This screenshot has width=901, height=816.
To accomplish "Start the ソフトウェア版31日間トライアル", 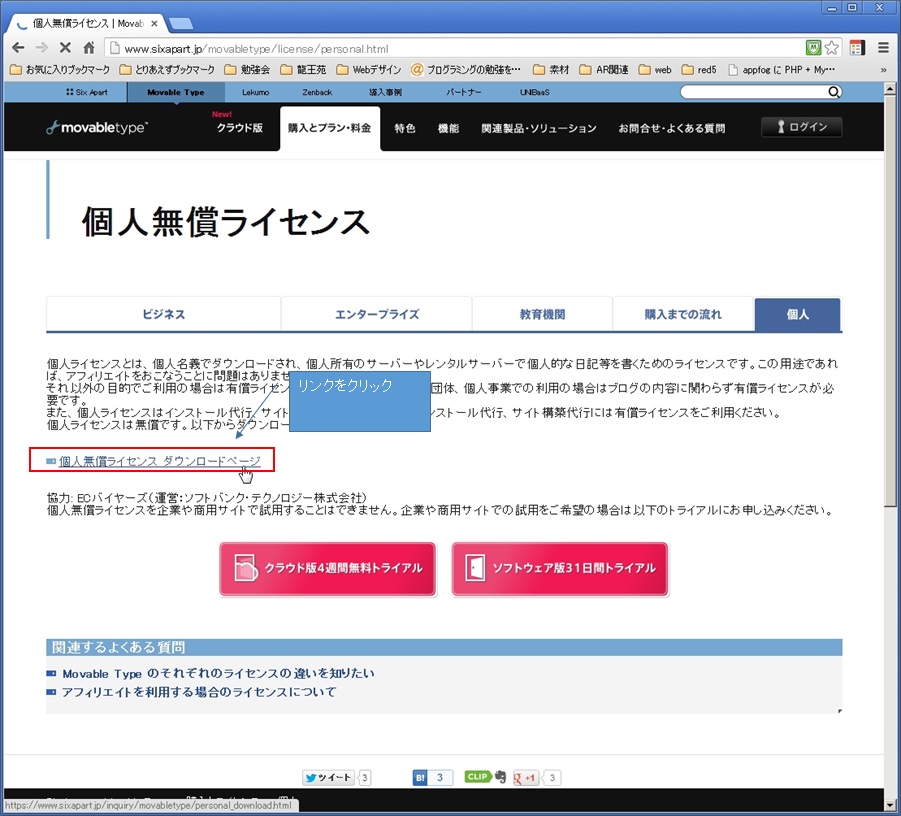I will pyautogui.click(x=560, y=569).
